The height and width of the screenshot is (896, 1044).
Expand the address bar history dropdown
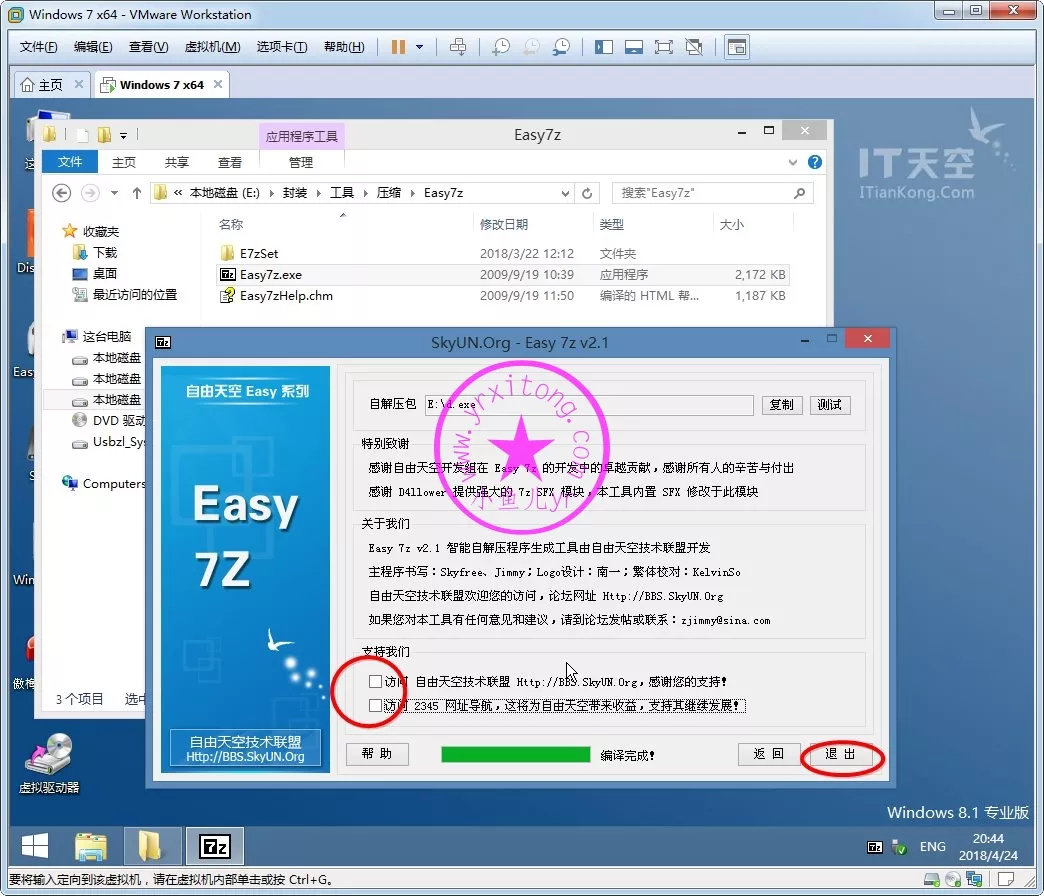point(565,193)
